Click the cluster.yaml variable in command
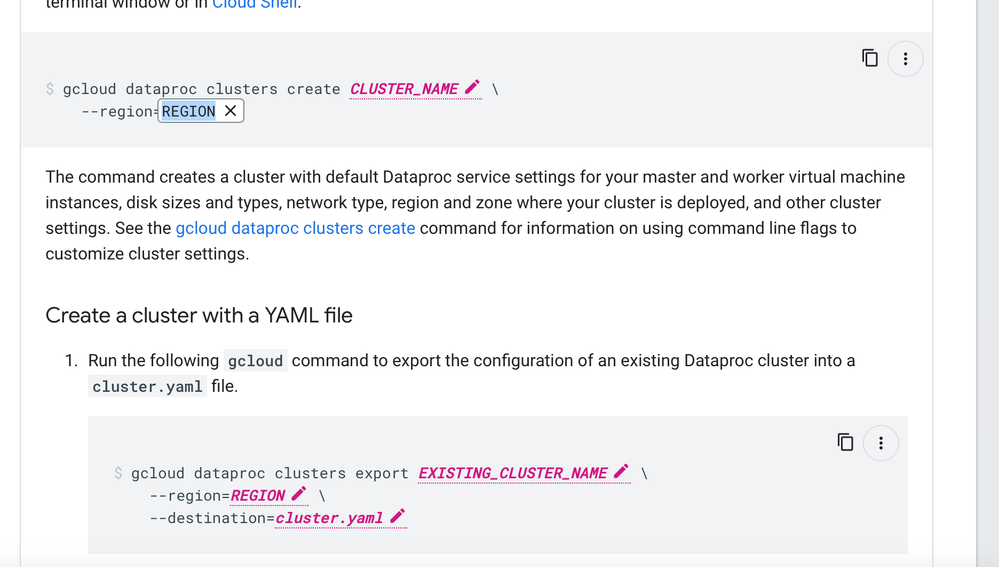Image resolution: width=999 pixels, height=567 pixels. (329, 517)
